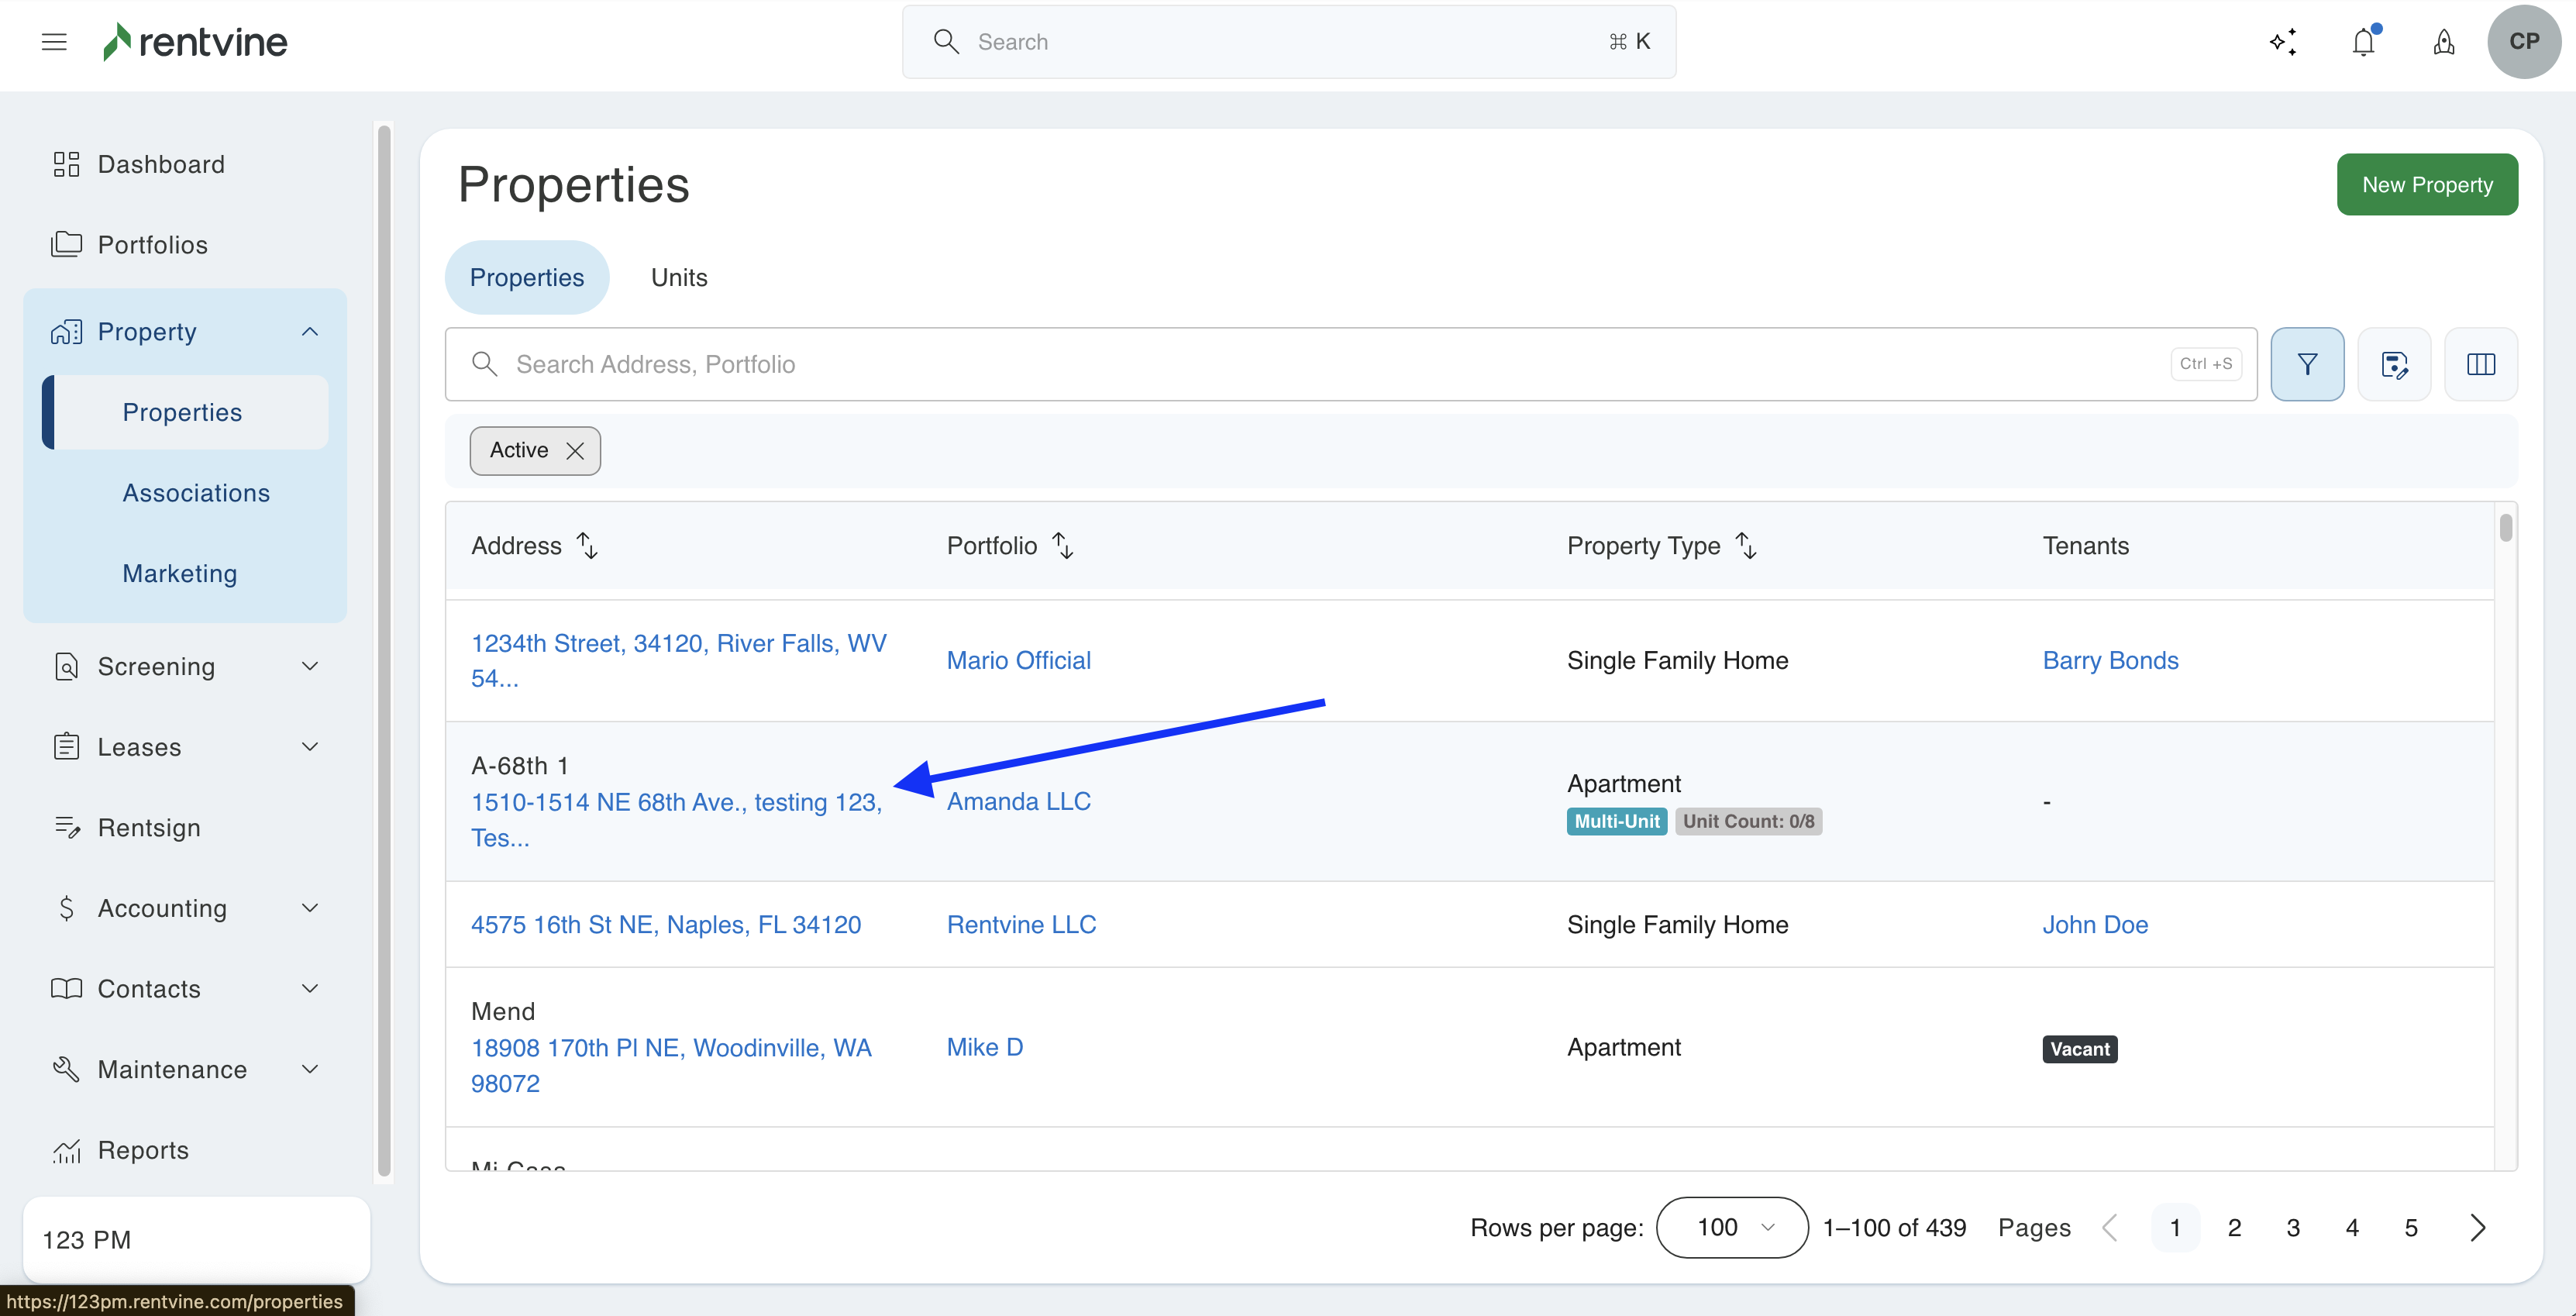Remove the Active filter chip

(x=575, y=451)
